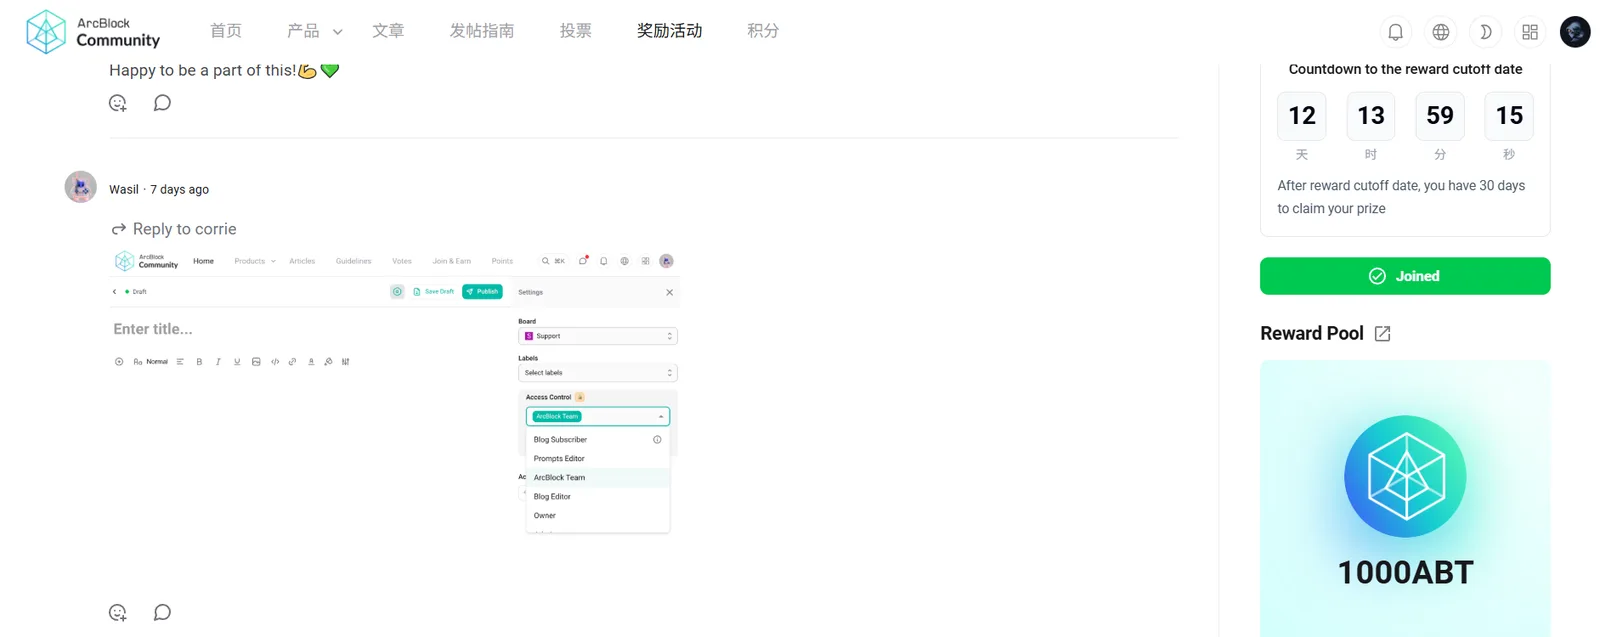Click "Countdown to the reward cutoff date" heading
This screenshot has width=1600, height=637.
[x=1405, y=69]
